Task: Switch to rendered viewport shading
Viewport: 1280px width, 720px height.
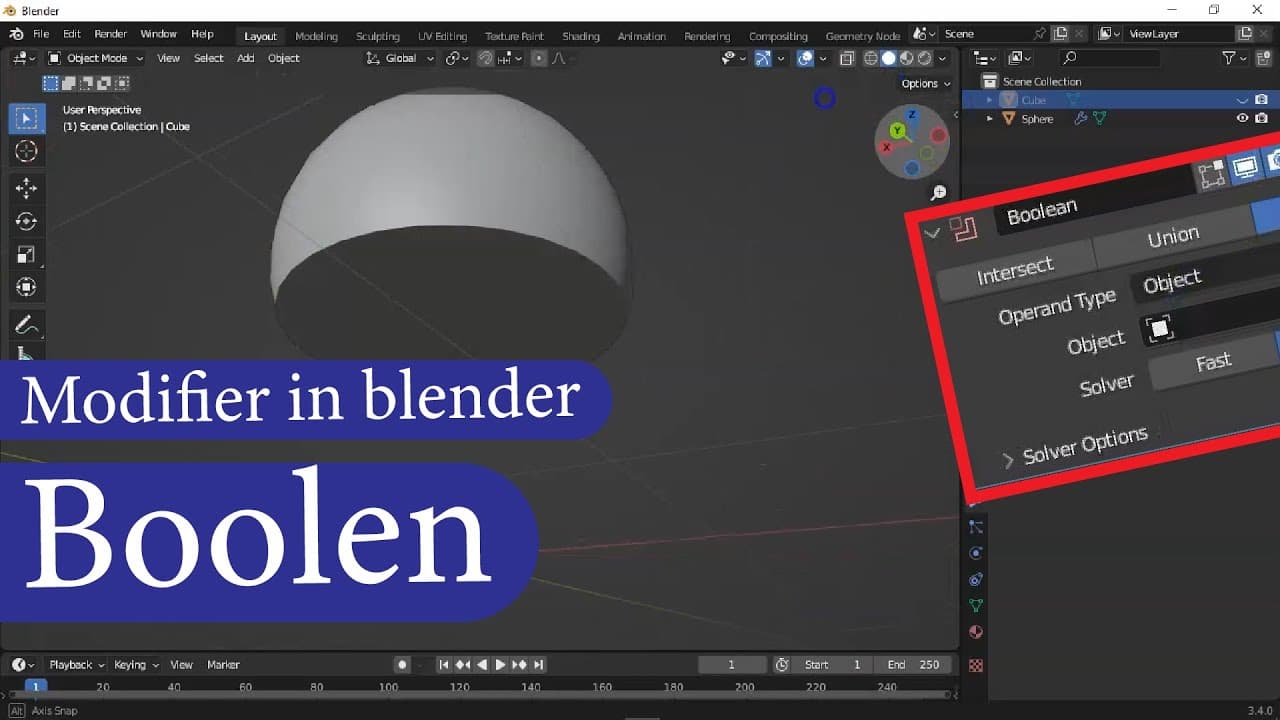Action: point(925,58)
